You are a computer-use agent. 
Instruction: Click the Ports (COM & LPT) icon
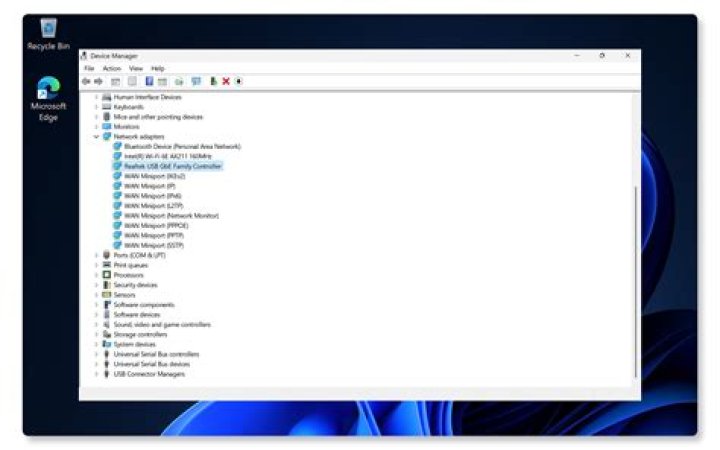click(x=107, y=255)
